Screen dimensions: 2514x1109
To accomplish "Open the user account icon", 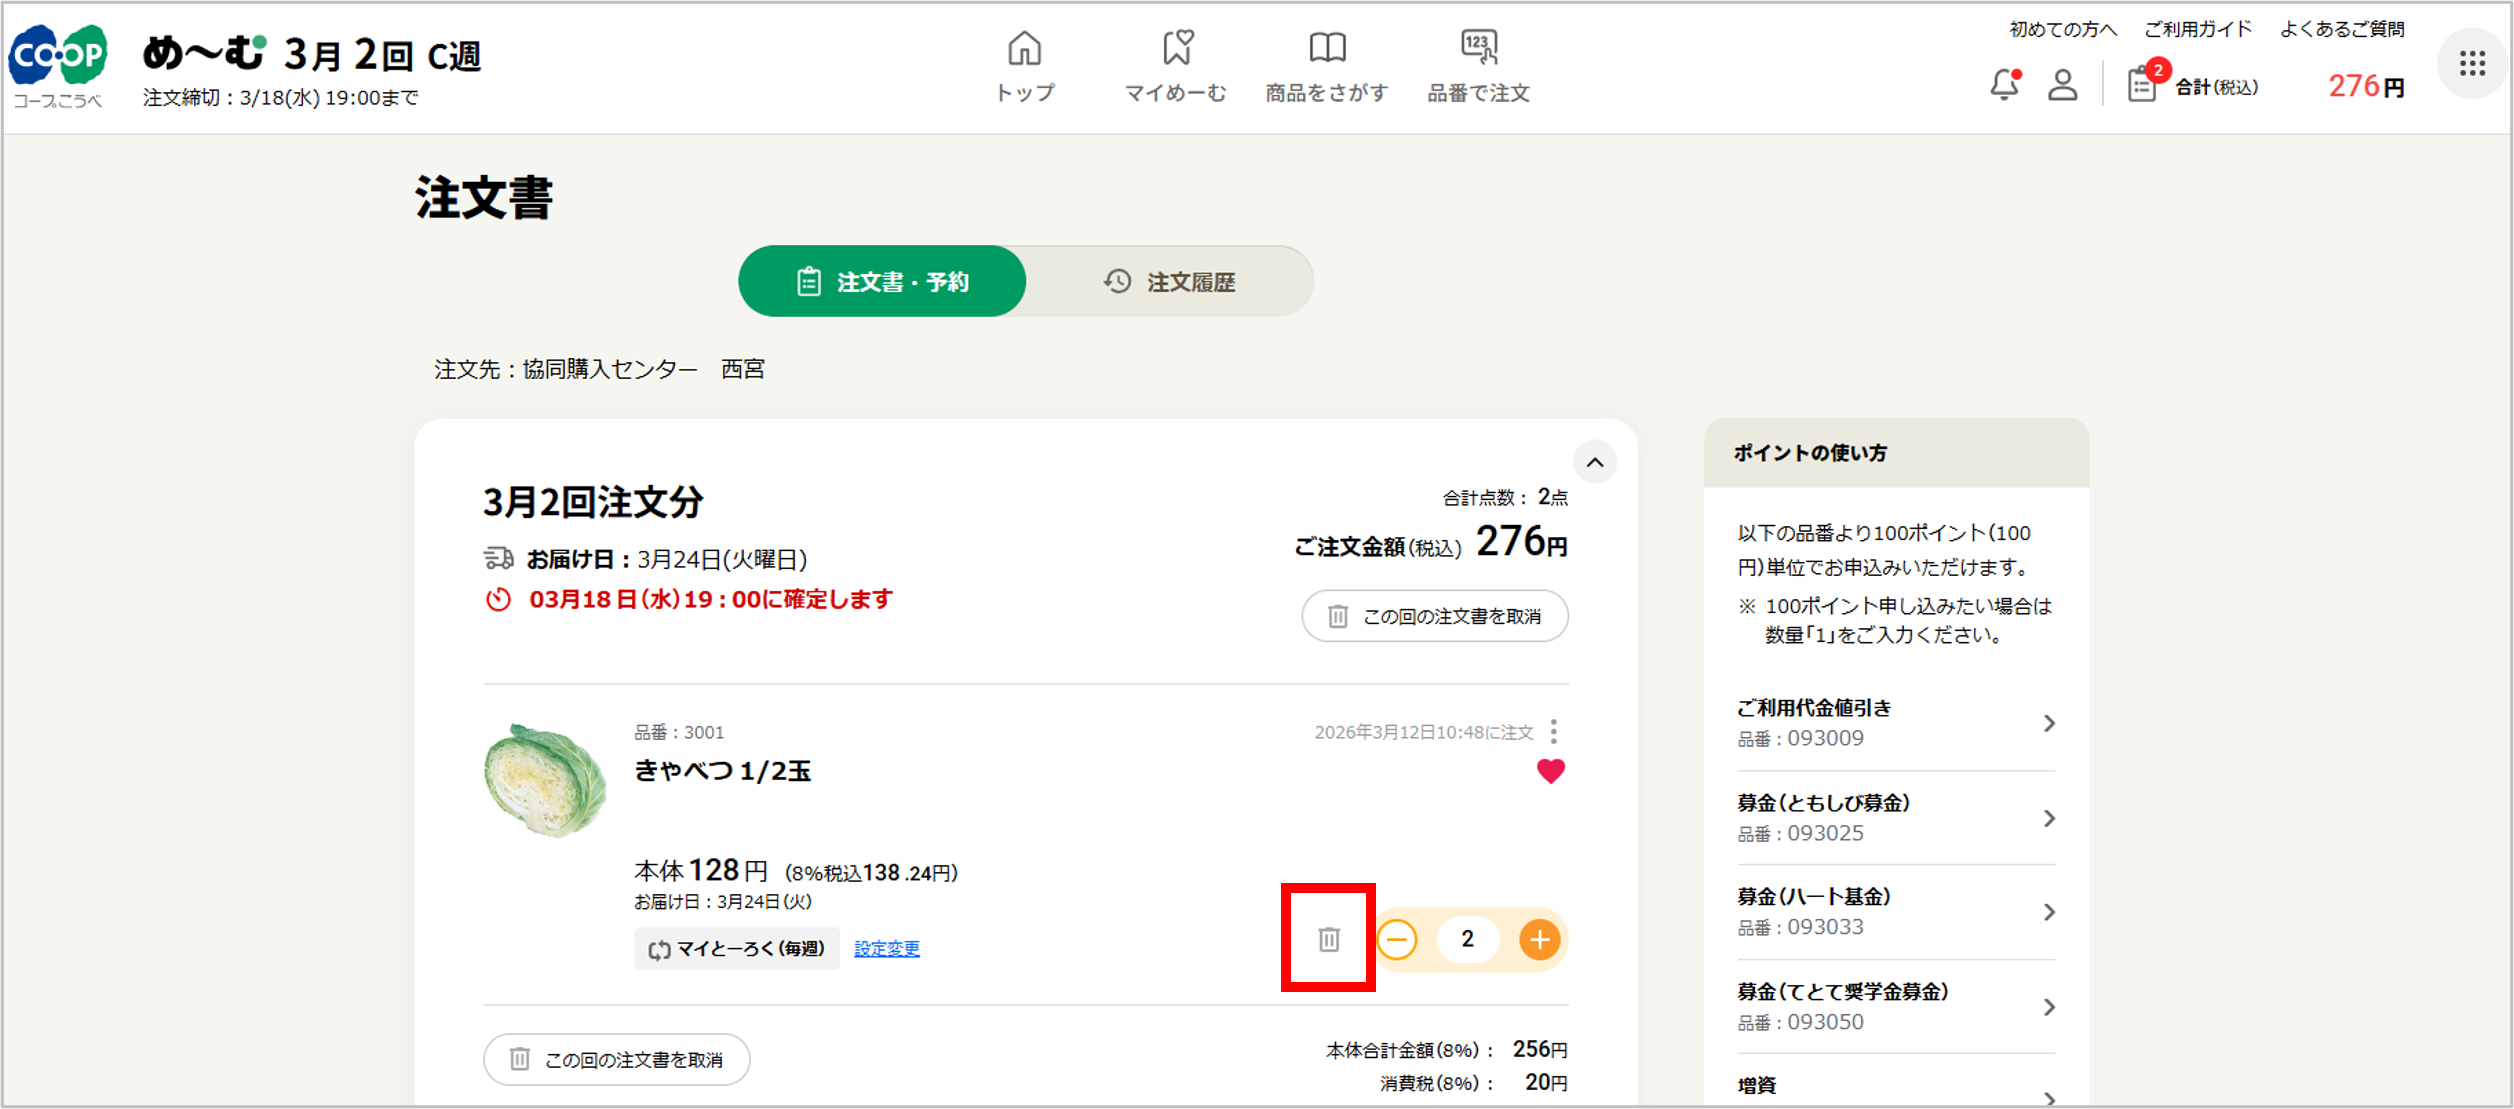I will 2062,85.
